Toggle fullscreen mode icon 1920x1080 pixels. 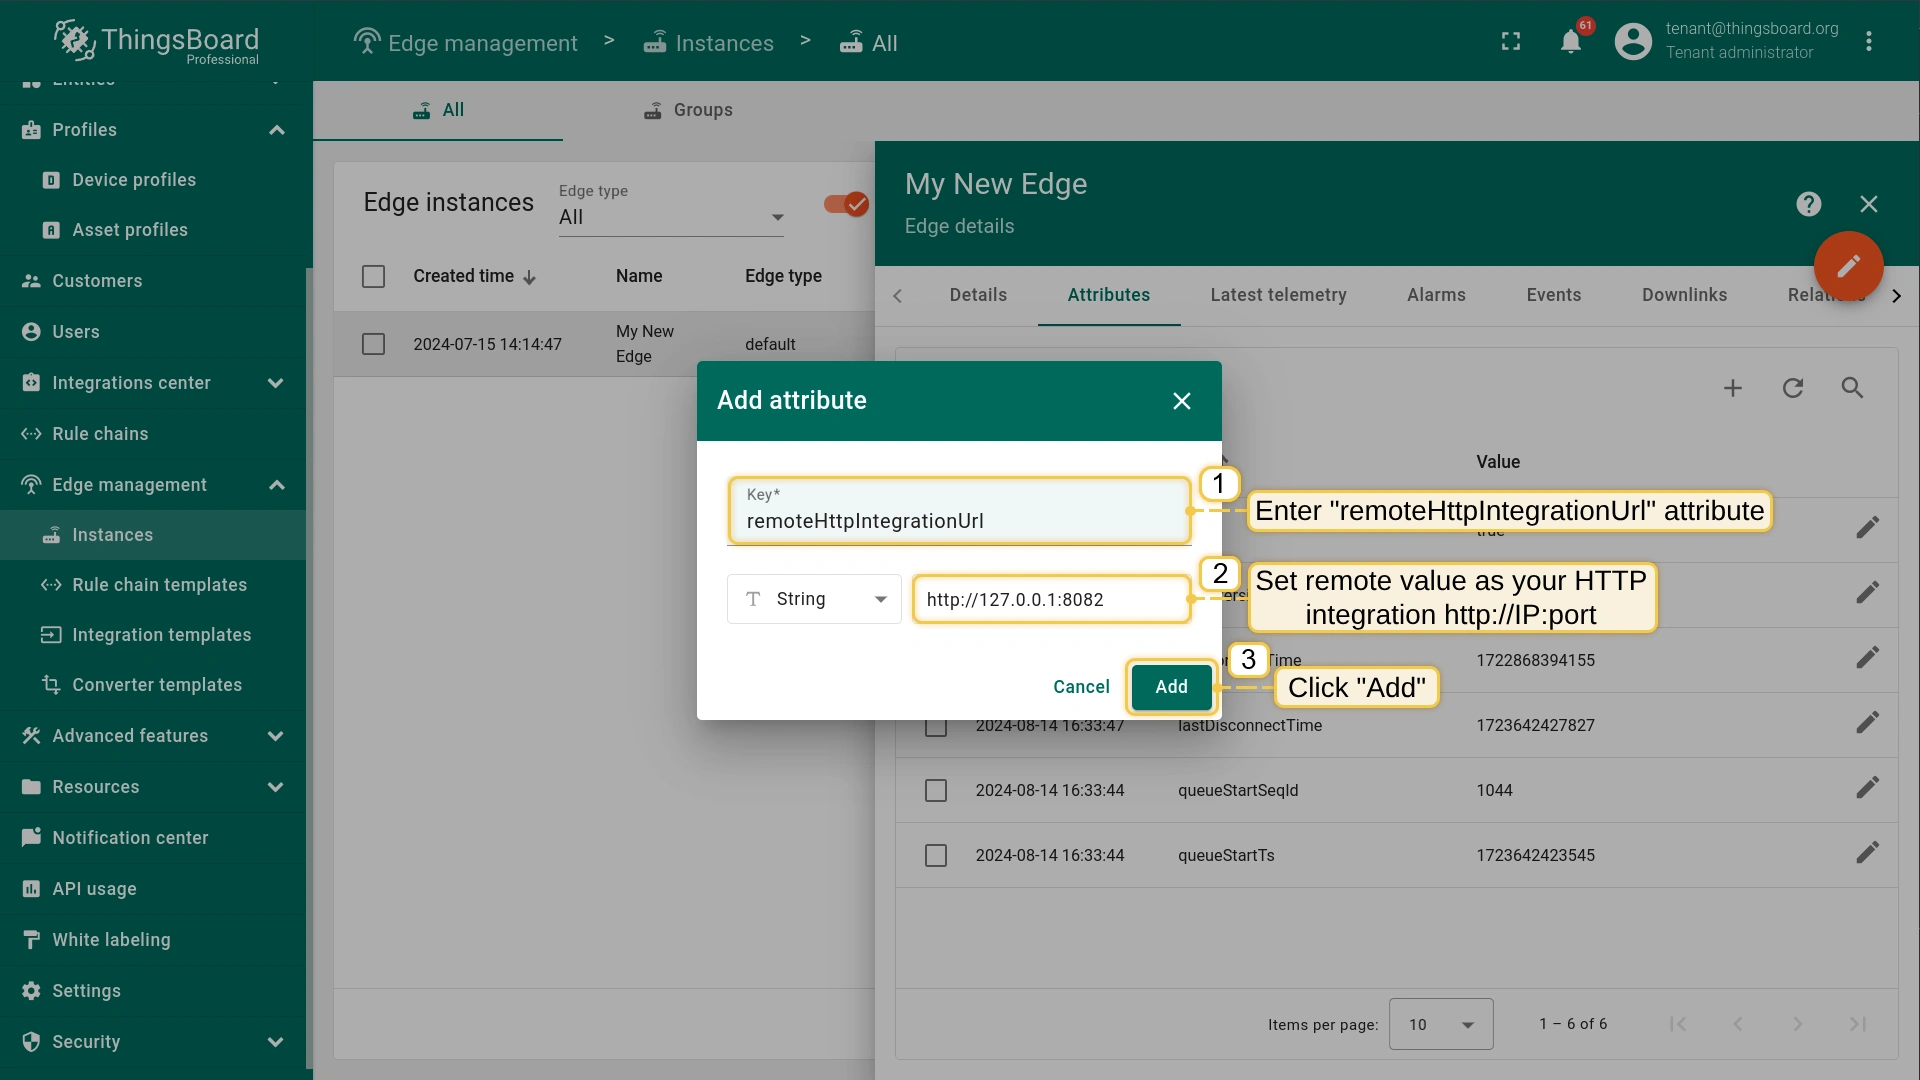tap(1511, 42)
